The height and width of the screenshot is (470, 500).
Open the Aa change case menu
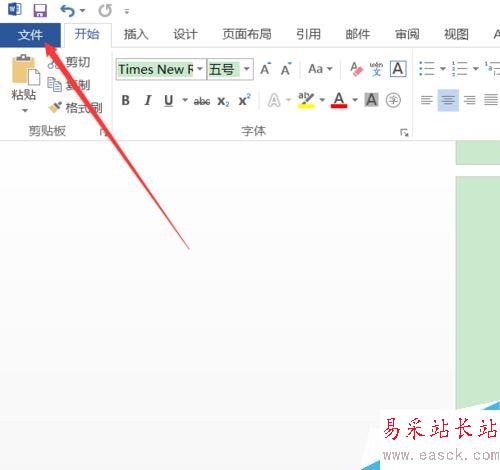pyautogui.click(x=320, y=69)
